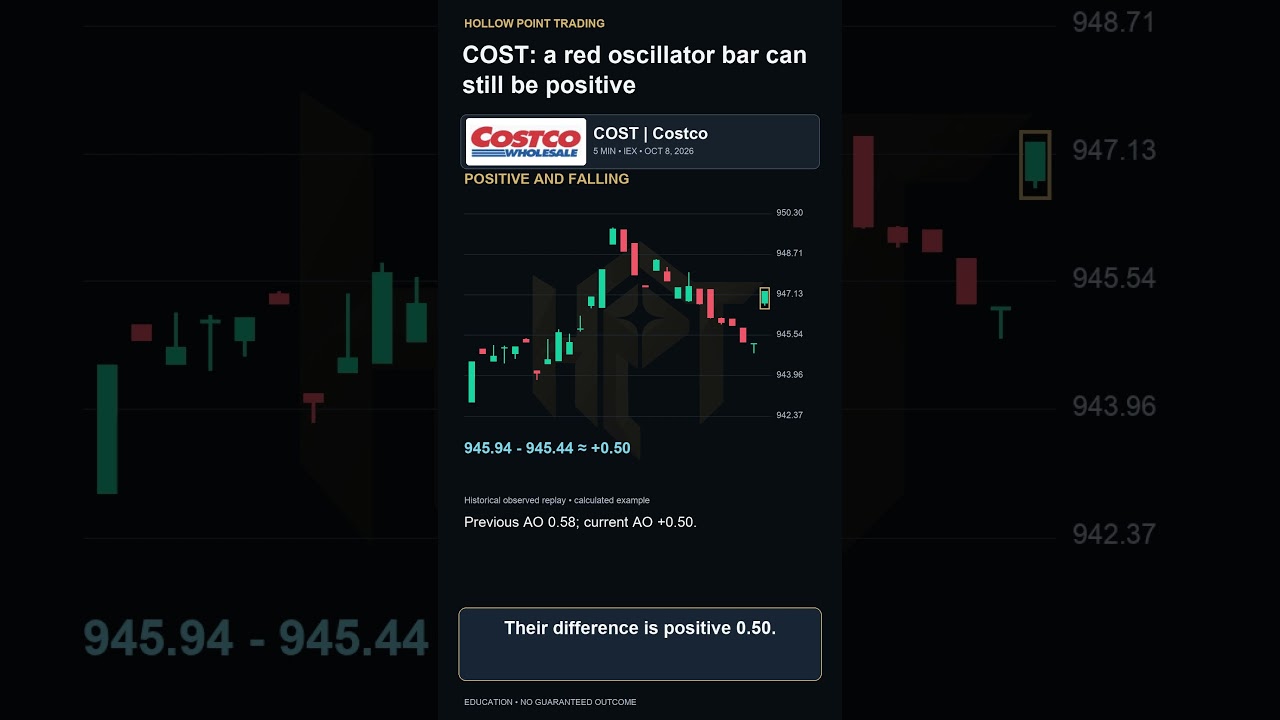Click the highlighted green candle in center chart
1280x720 pixels.
pyautogui.click(x=765, y=298)
